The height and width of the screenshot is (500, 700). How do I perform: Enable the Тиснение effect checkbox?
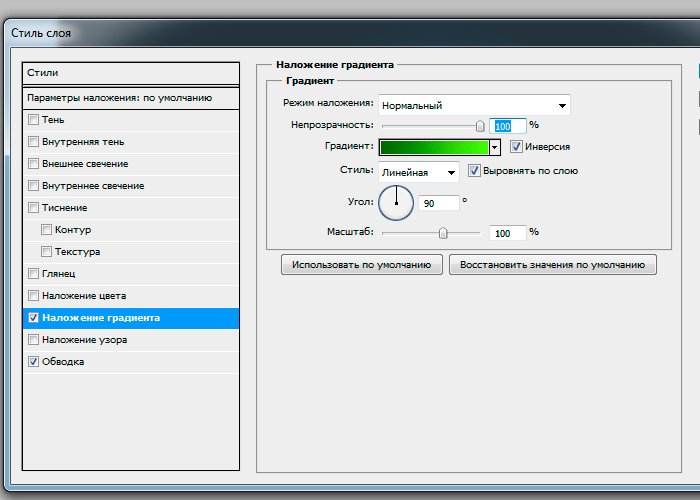[34, 208]
